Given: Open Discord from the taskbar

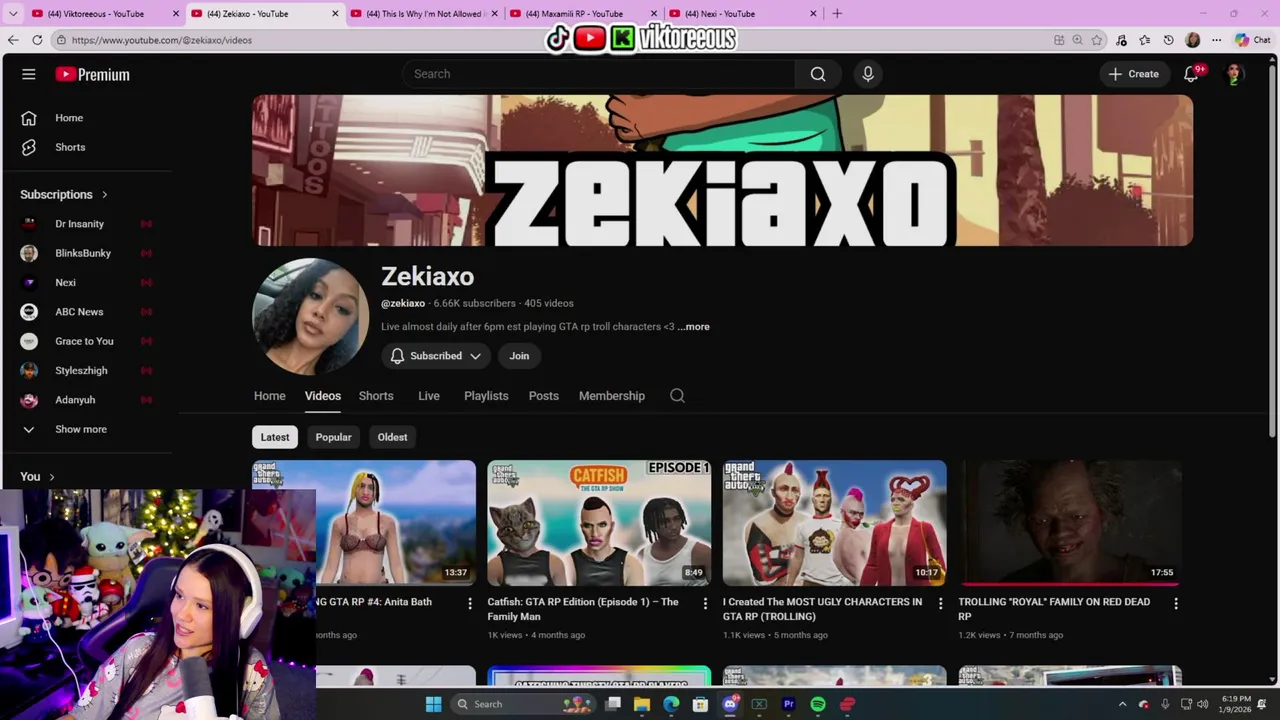Looking at the screenshot, I should (730, 704).
